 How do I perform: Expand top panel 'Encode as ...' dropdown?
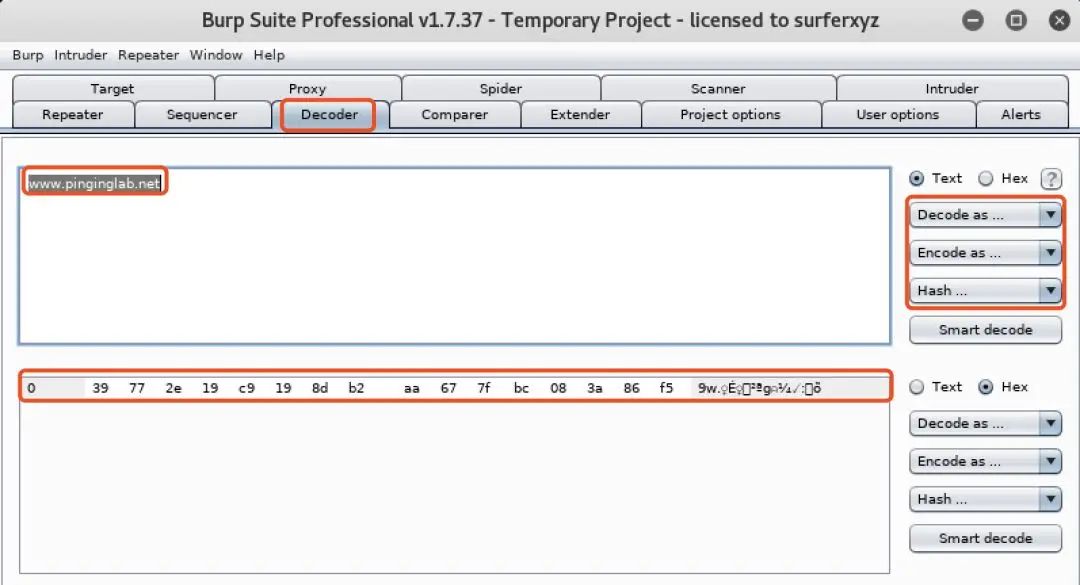pos(985,253)
